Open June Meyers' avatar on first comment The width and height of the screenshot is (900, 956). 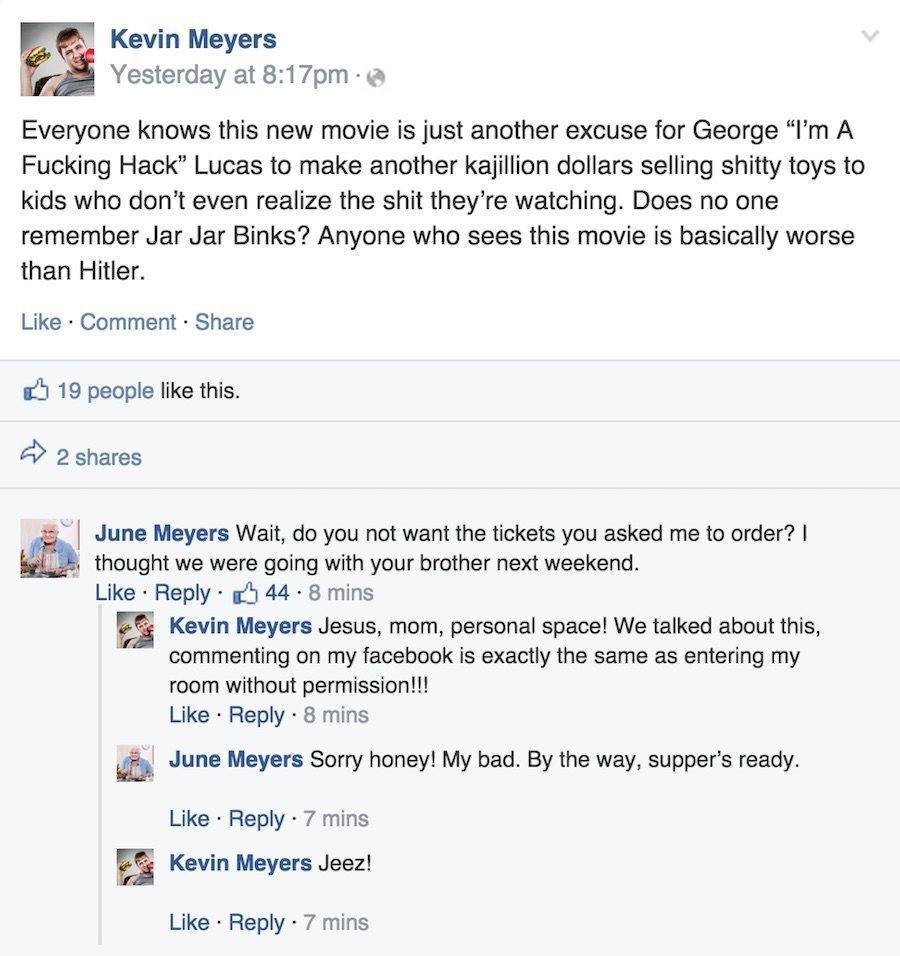pos(50,548)
